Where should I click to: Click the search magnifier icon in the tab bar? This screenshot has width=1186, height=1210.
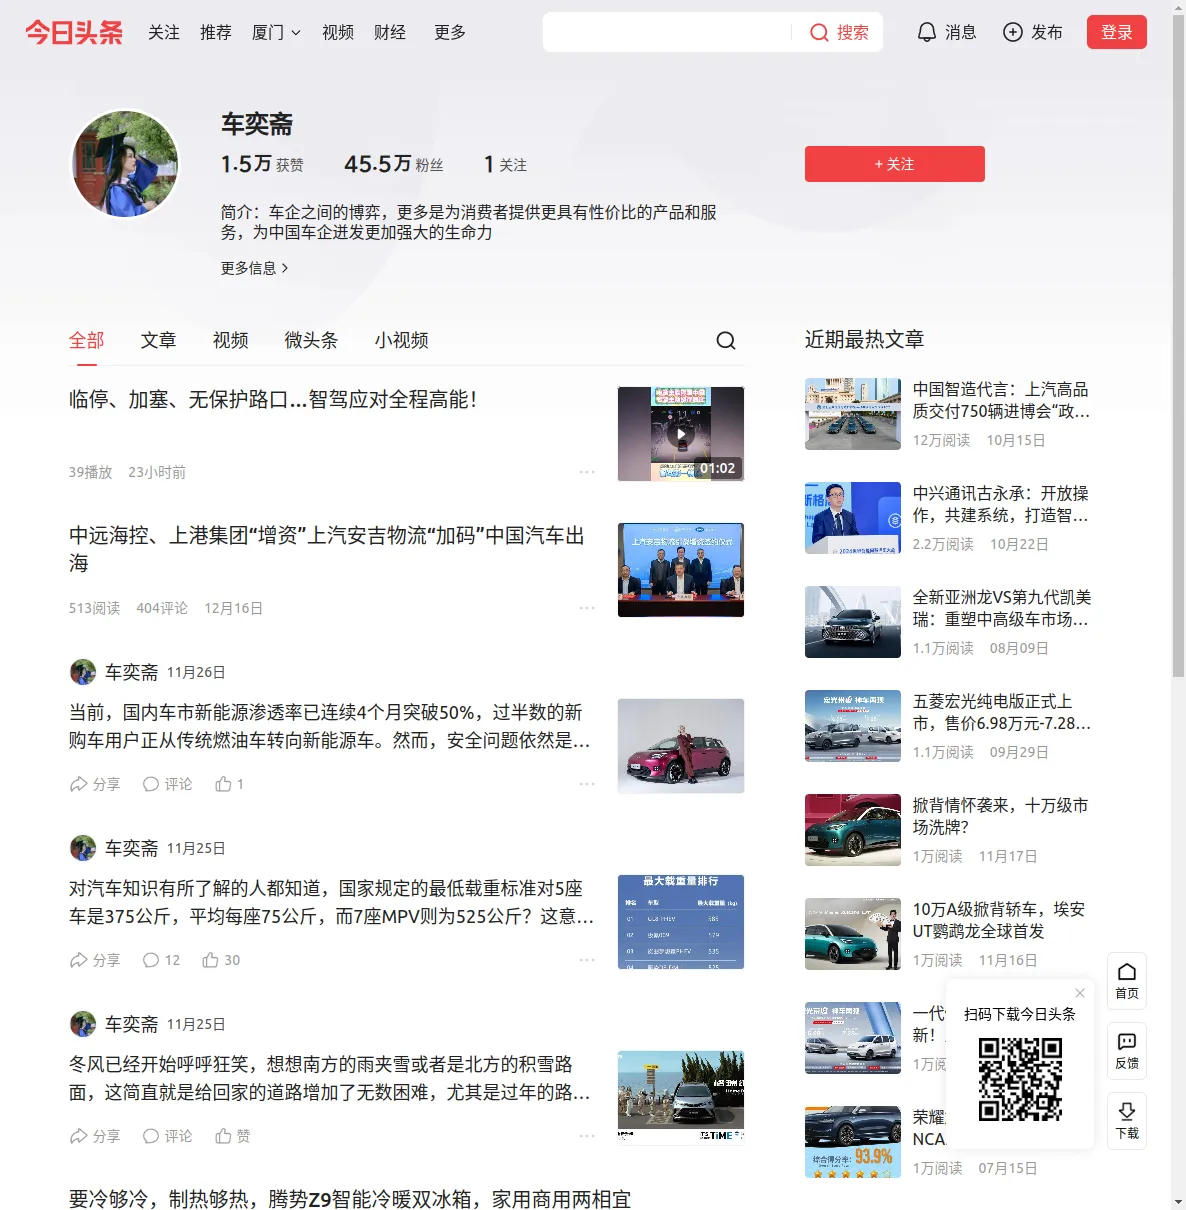tap(726, 341)
